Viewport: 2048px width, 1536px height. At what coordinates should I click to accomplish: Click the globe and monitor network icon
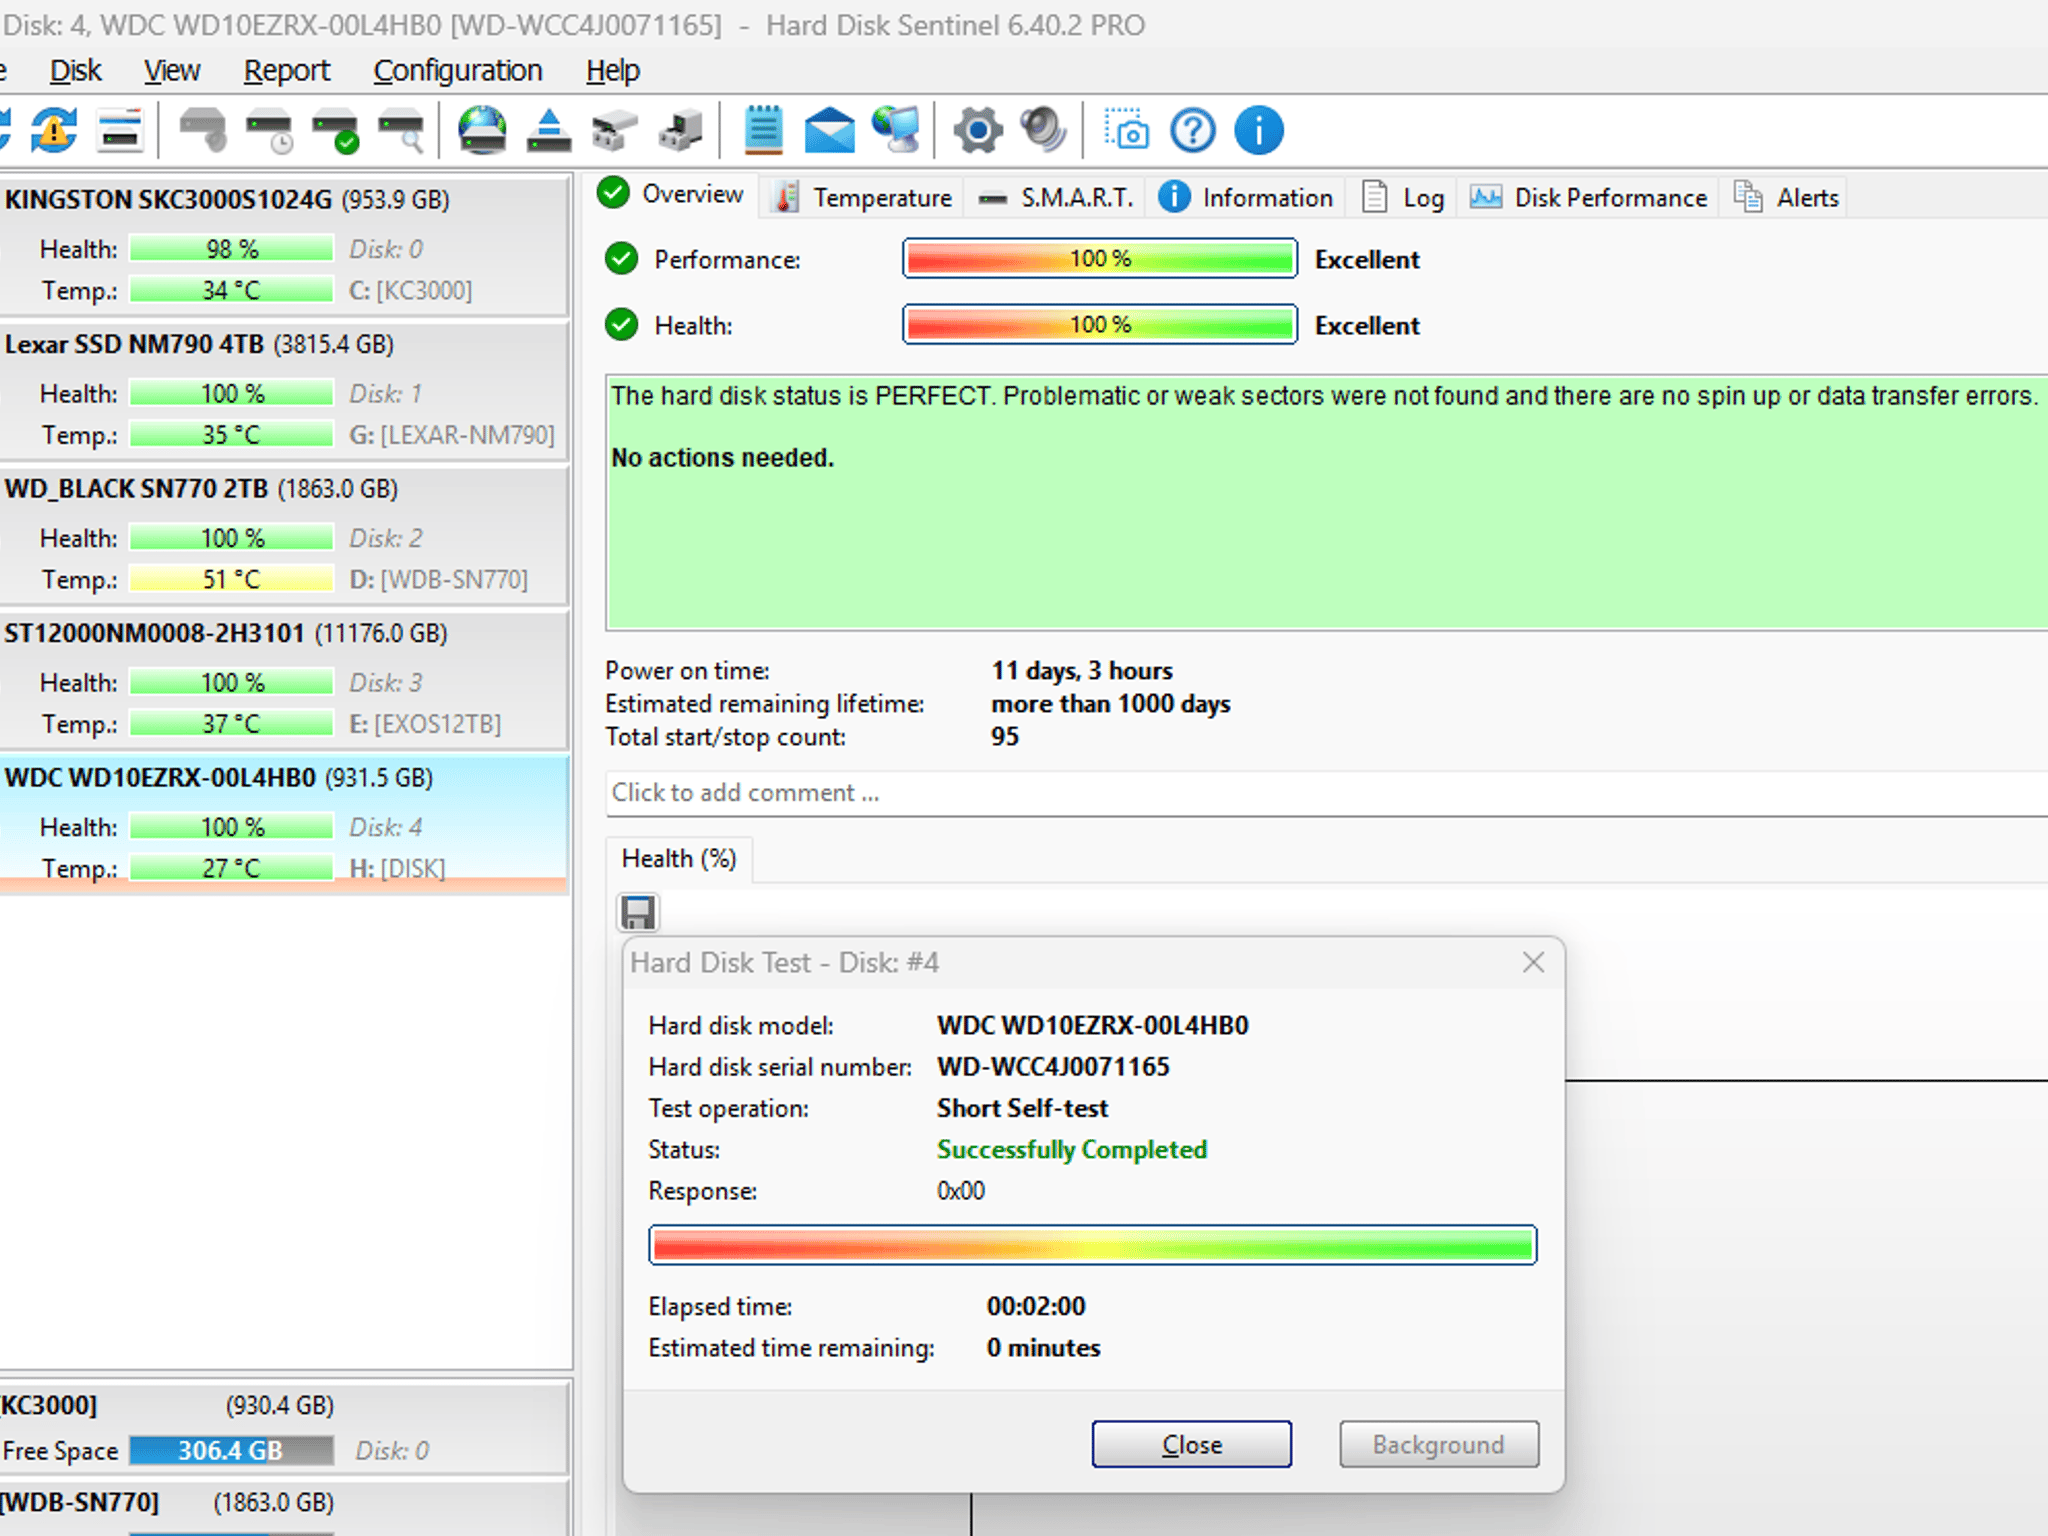pyautogui.click(x=896, y=131)
